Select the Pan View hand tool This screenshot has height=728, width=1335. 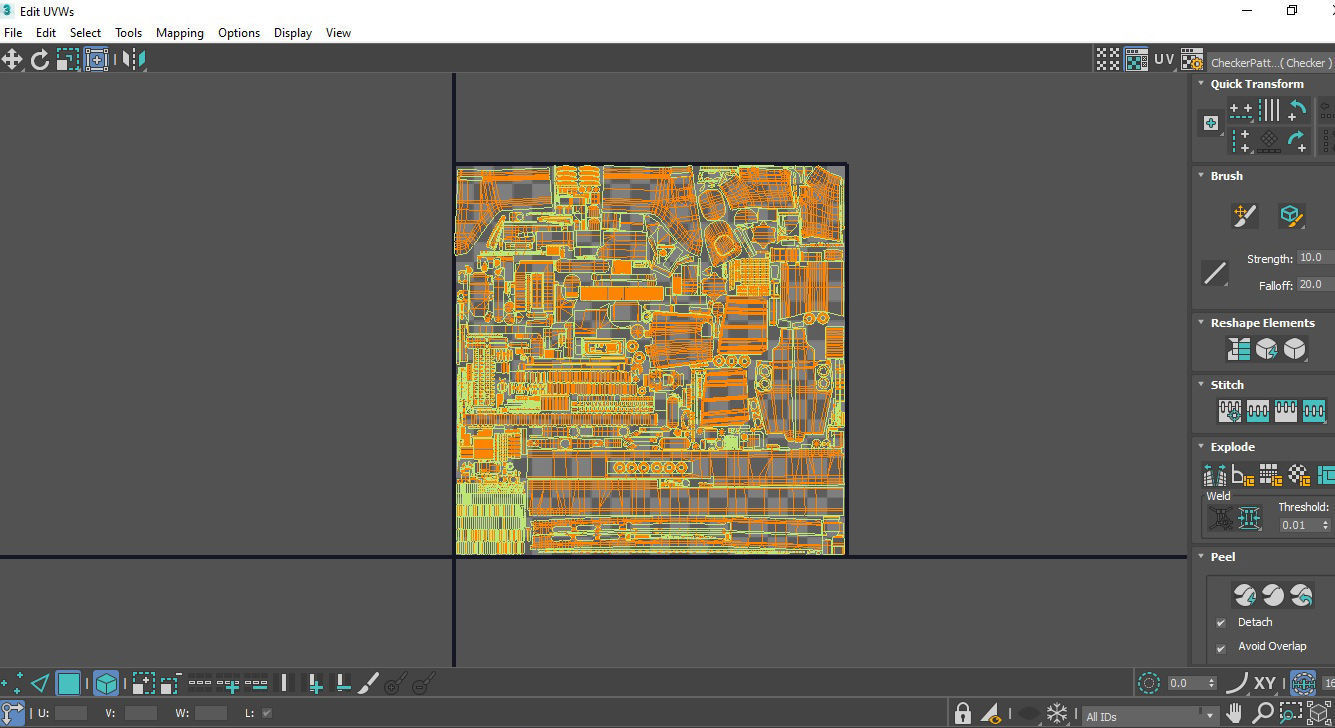point(1235,713)
